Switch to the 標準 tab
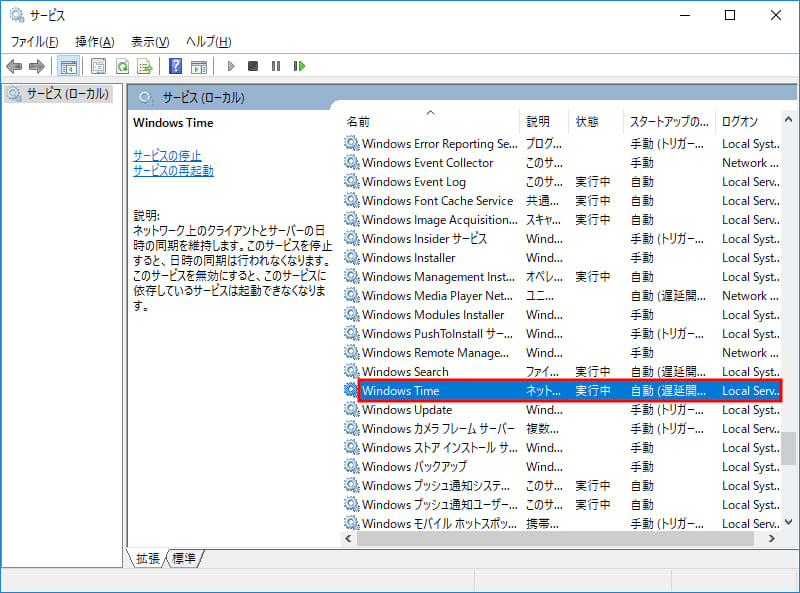800x593 pixels. coord(182,560)
